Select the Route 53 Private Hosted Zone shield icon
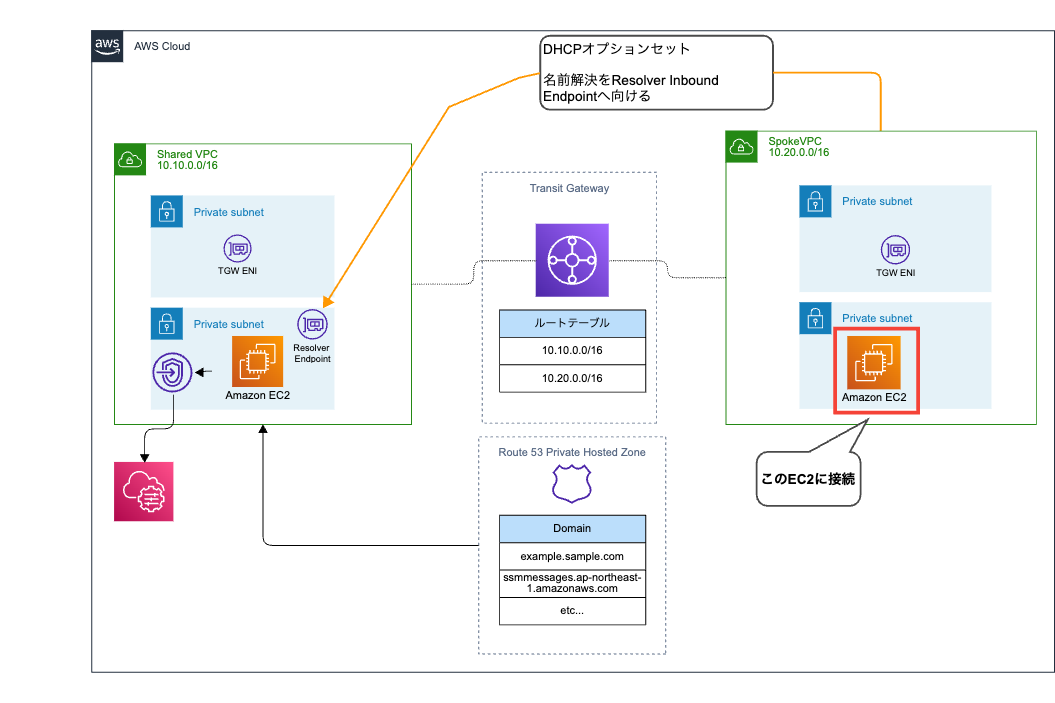1055x703 pixels. 571,483
